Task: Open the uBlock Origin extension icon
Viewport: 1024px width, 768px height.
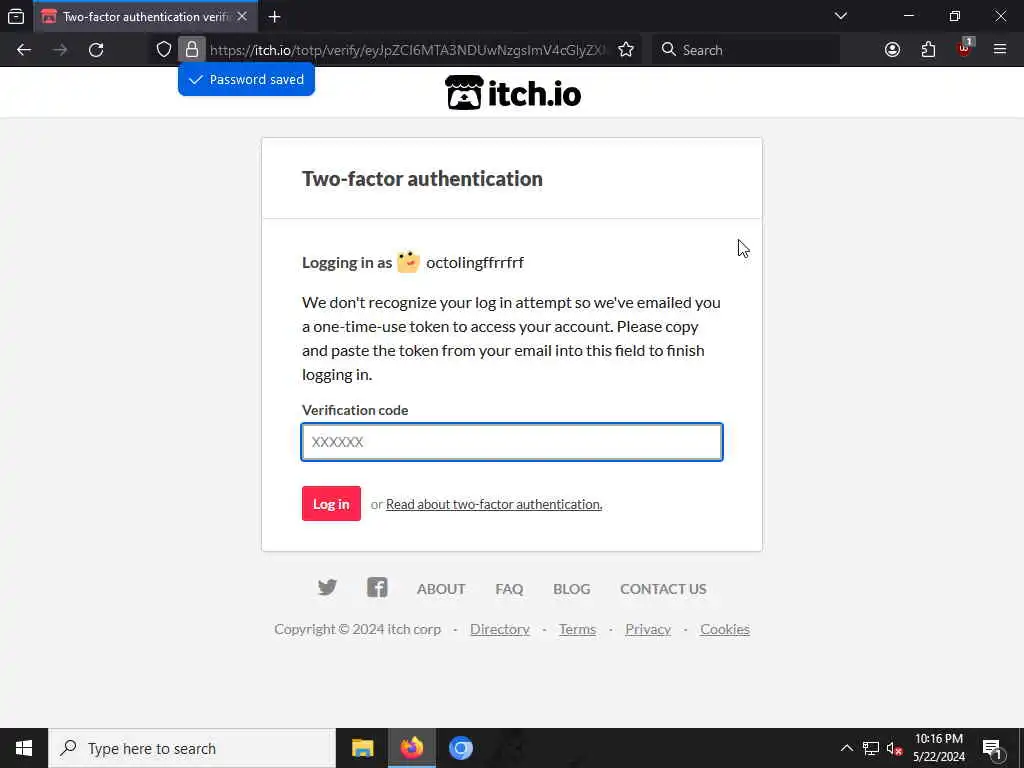Action: (965, 49)
